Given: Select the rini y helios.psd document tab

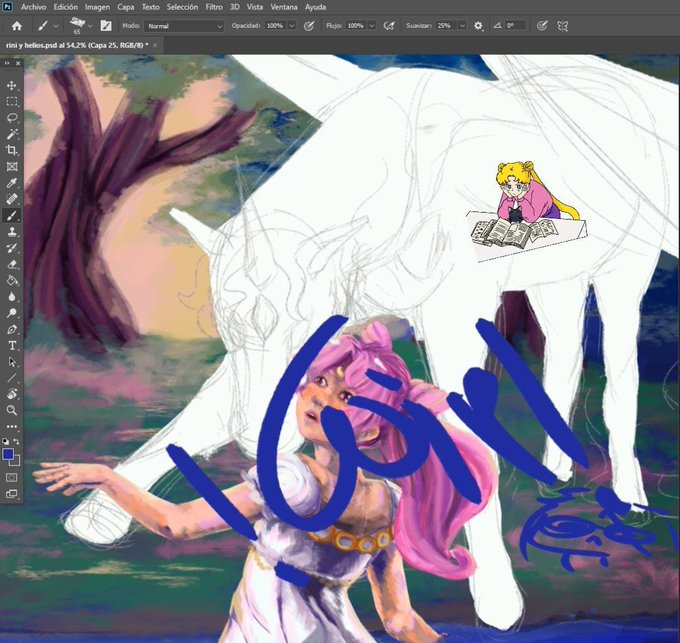Looking at the screenshot, I should (x=77, y=45).
